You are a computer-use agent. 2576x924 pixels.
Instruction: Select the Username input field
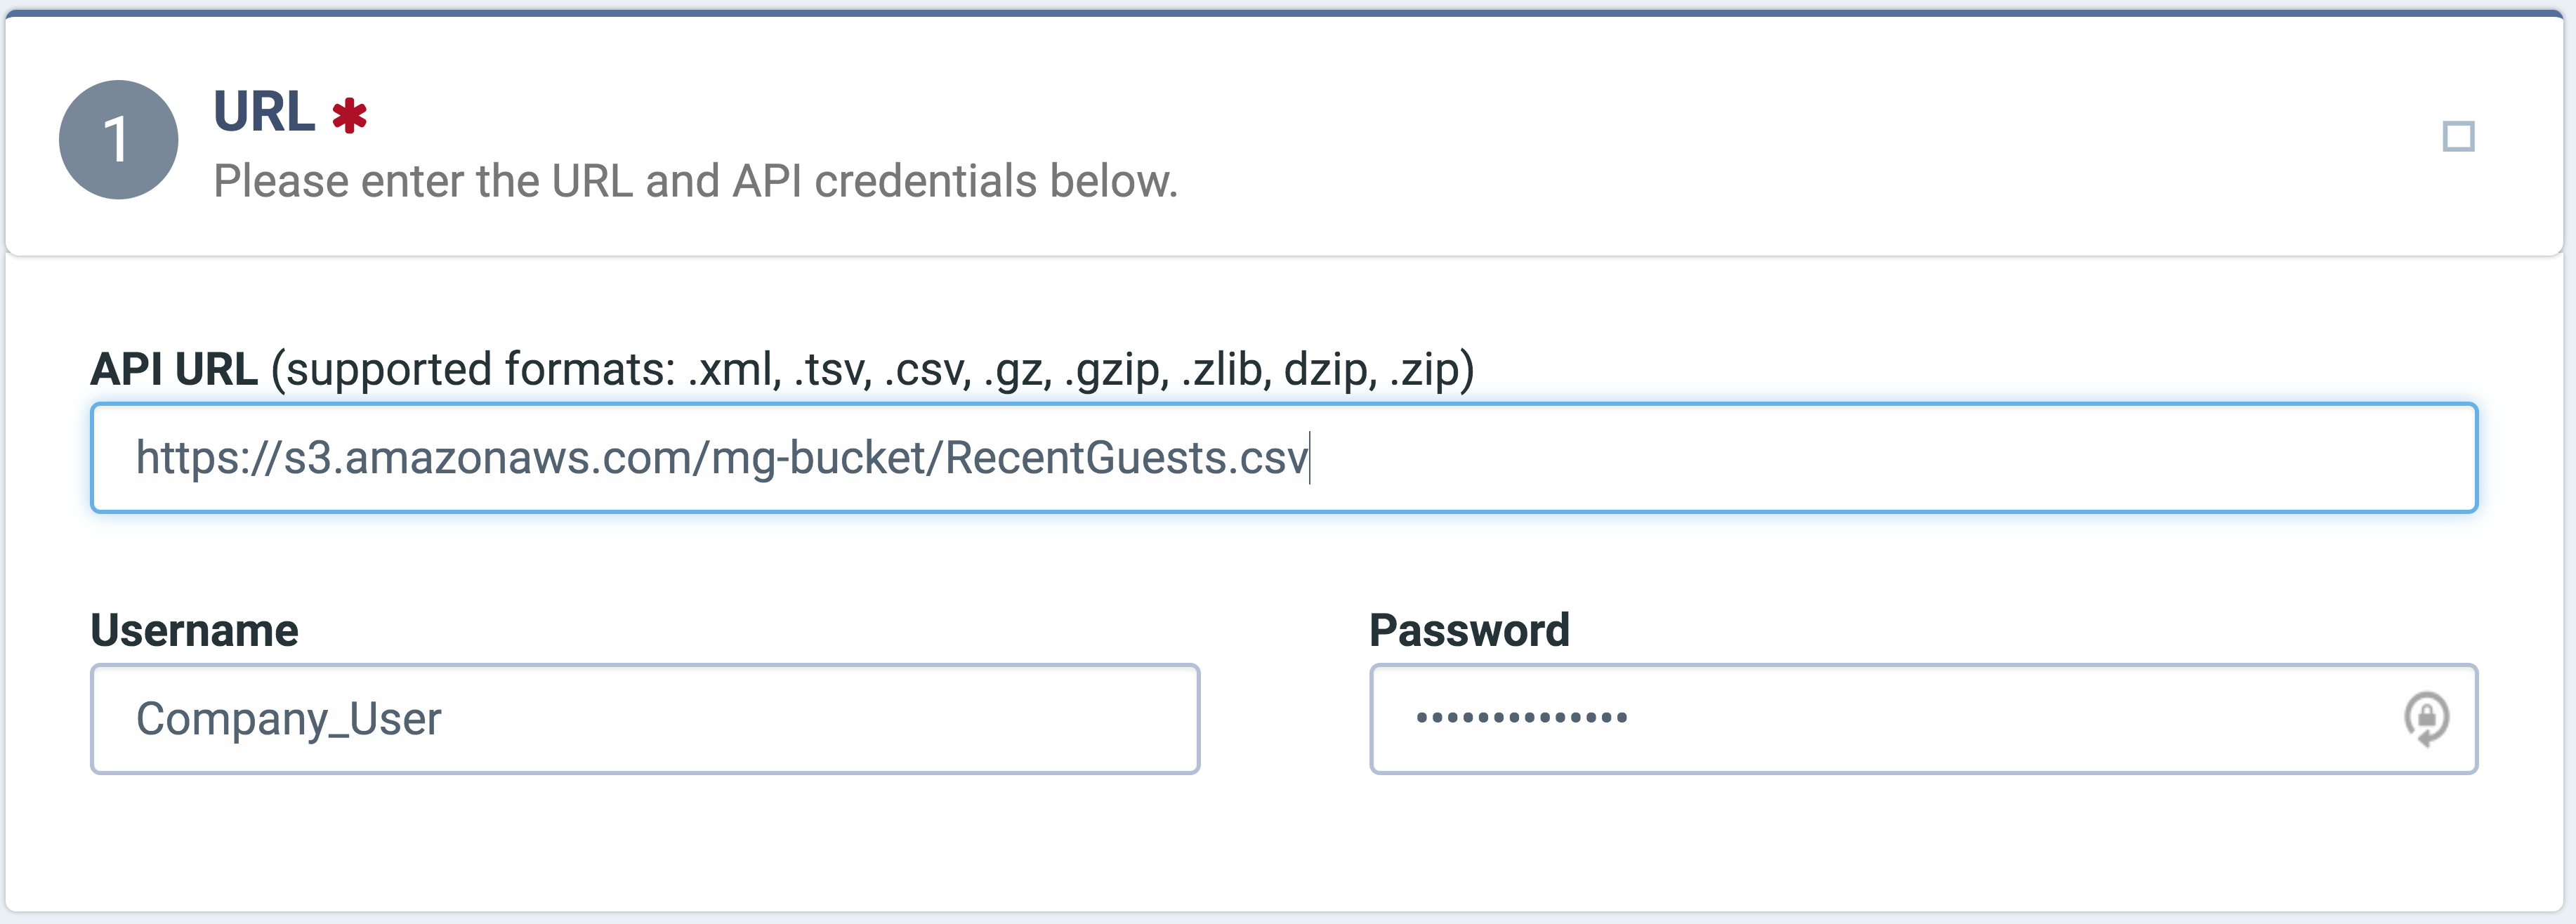[x=645, y=719]
